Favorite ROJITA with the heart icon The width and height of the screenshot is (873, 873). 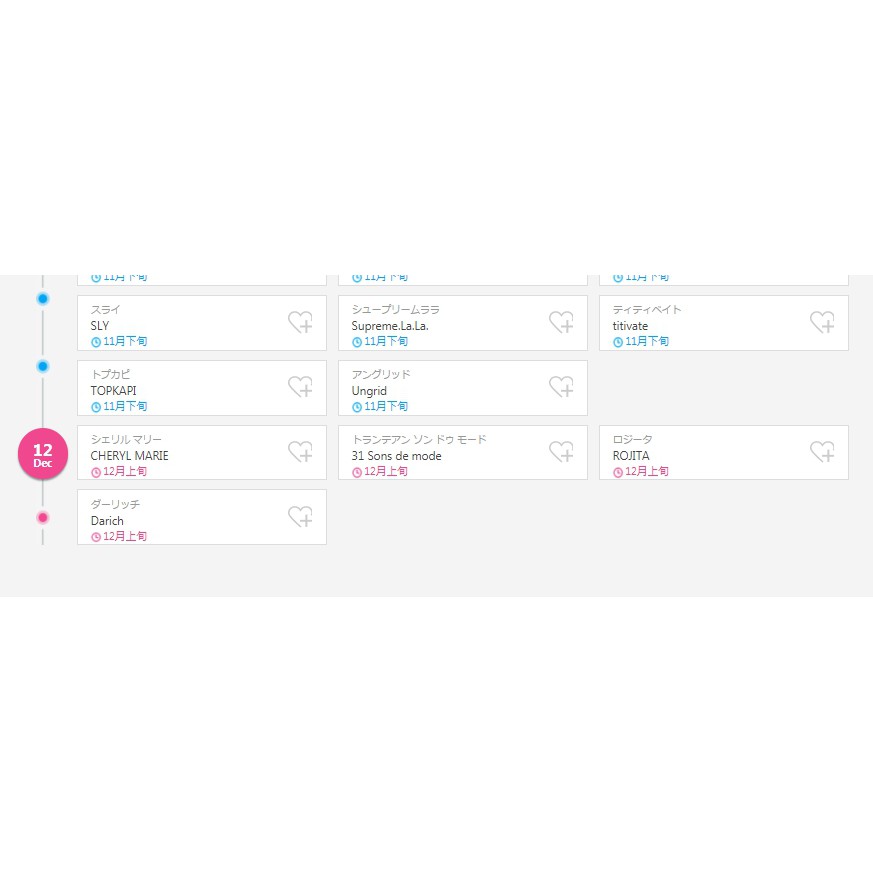pyautogui.click(x=822, y=452)
